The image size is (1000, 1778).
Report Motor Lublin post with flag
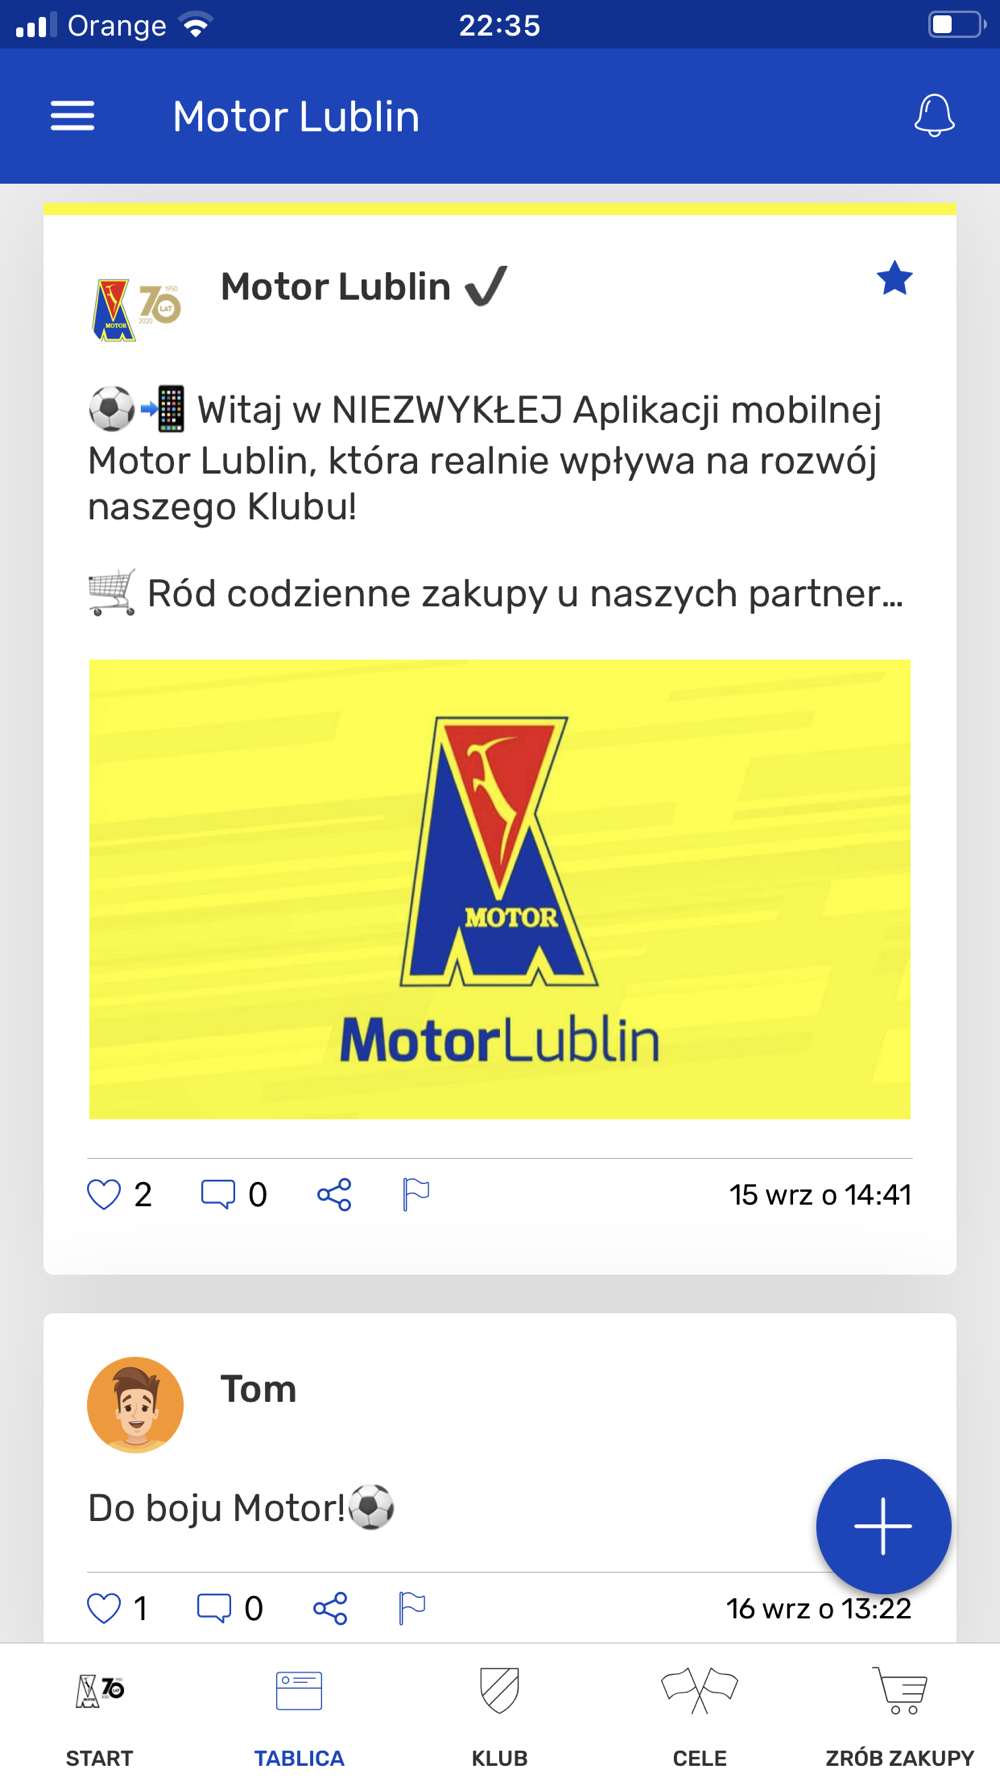coord(415,1194)
